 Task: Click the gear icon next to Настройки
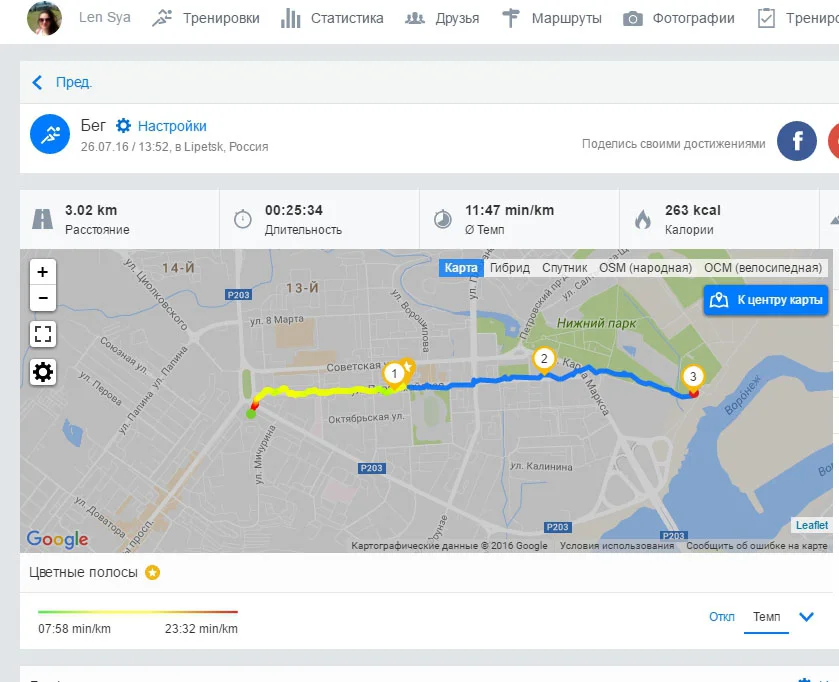click(124, 126)
